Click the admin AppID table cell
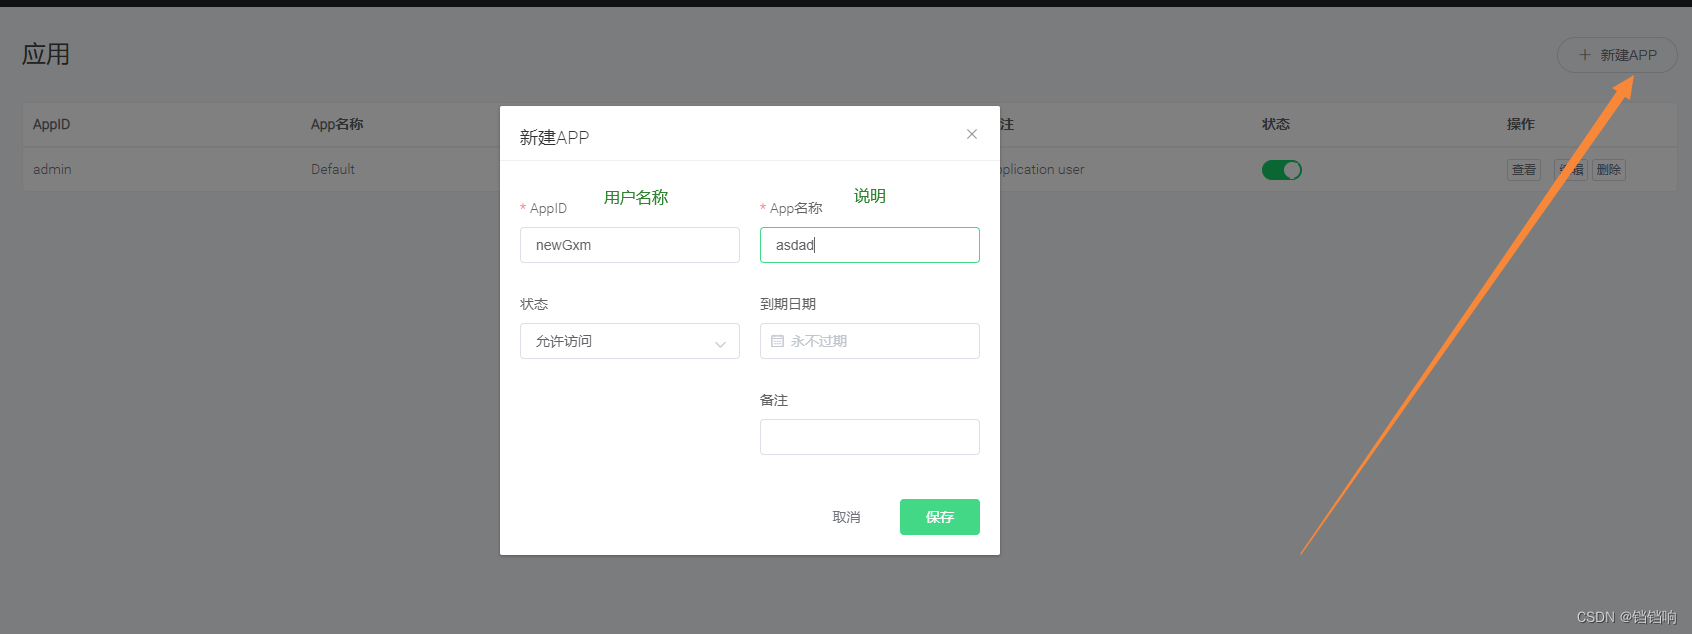Viewport: 1692px width, 634px height. [x=52, y=169]
